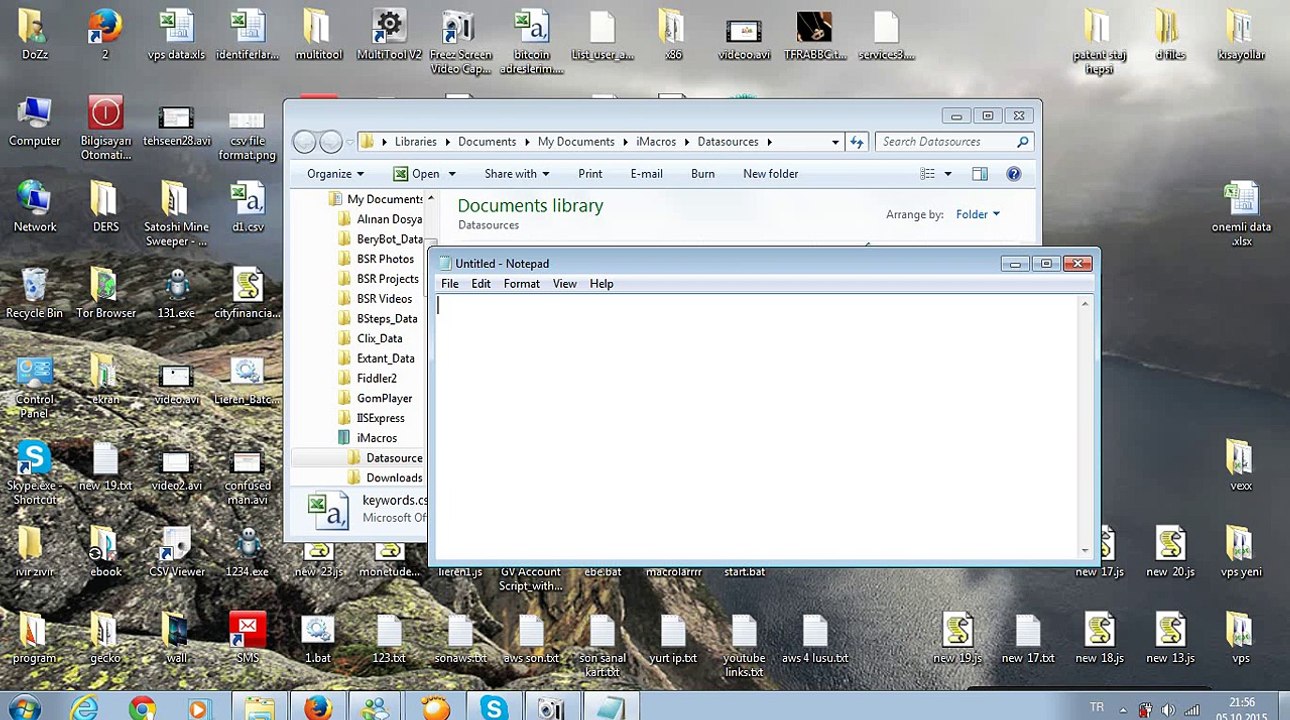Open the Skype.exe shortcut on desktop
Viewport: 1290px width, 720px height.
(34, 474)
